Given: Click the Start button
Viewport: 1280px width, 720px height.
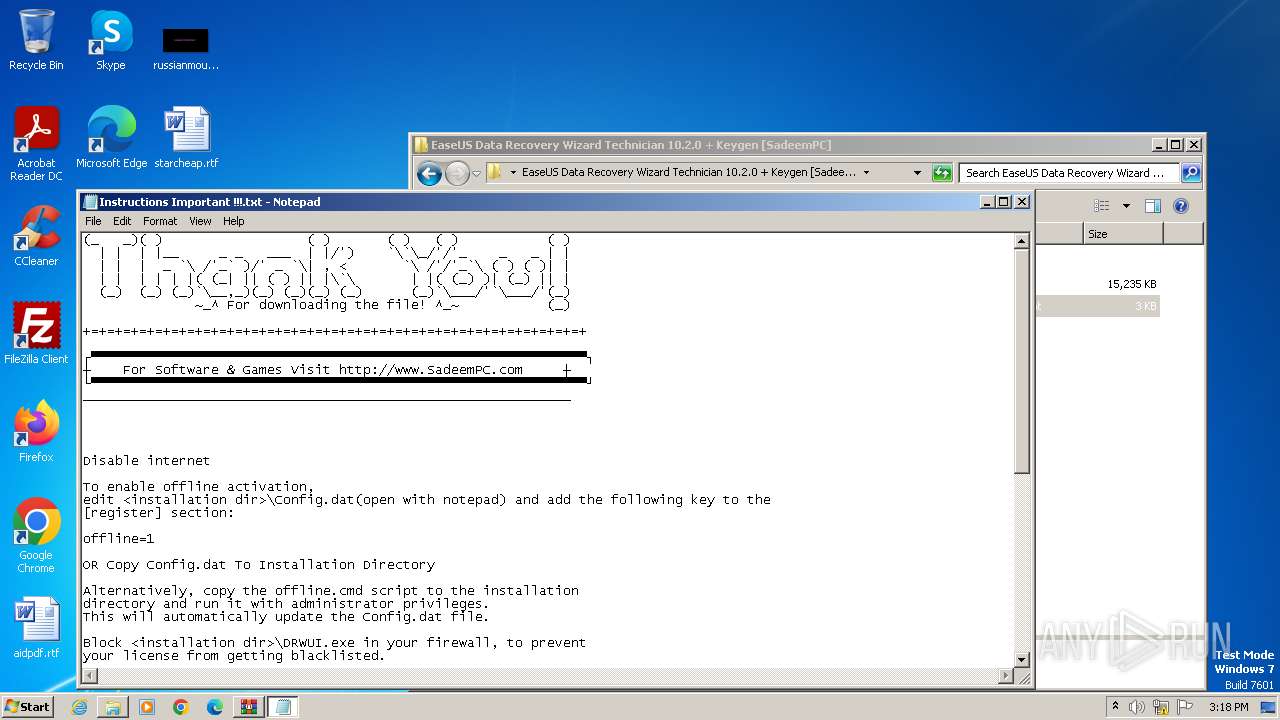Looking at the screenshot, I should click(x=28, y=707).
